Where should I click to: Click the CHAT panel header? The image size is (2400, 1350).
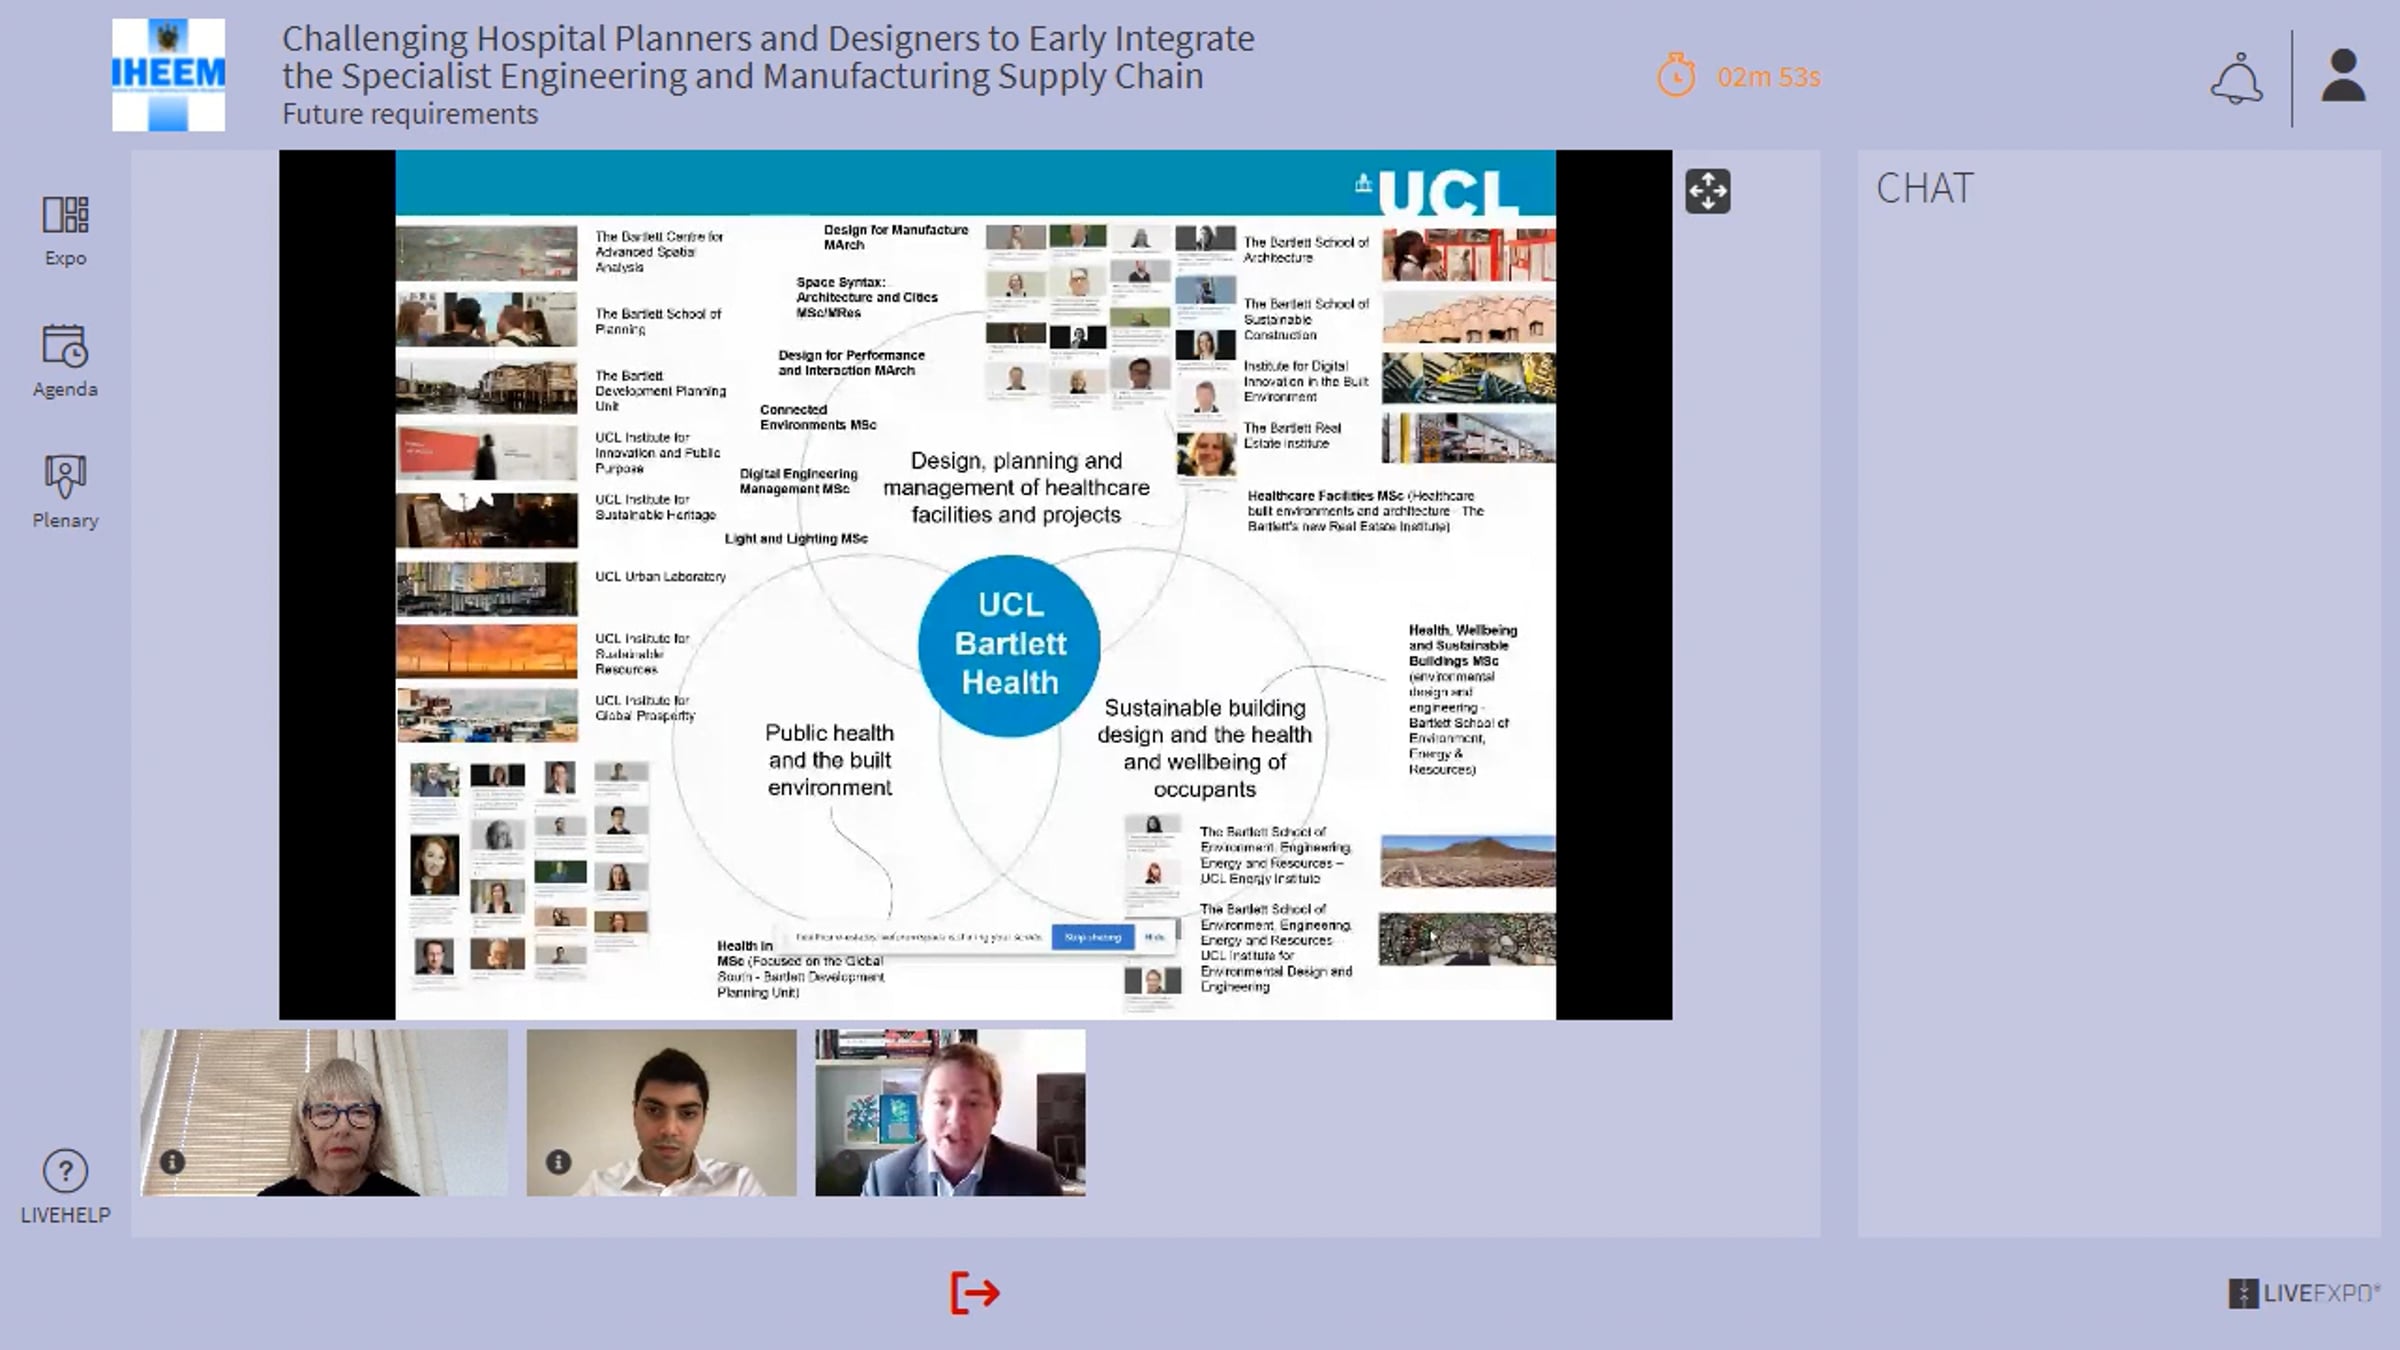[x=1924, y=188]
